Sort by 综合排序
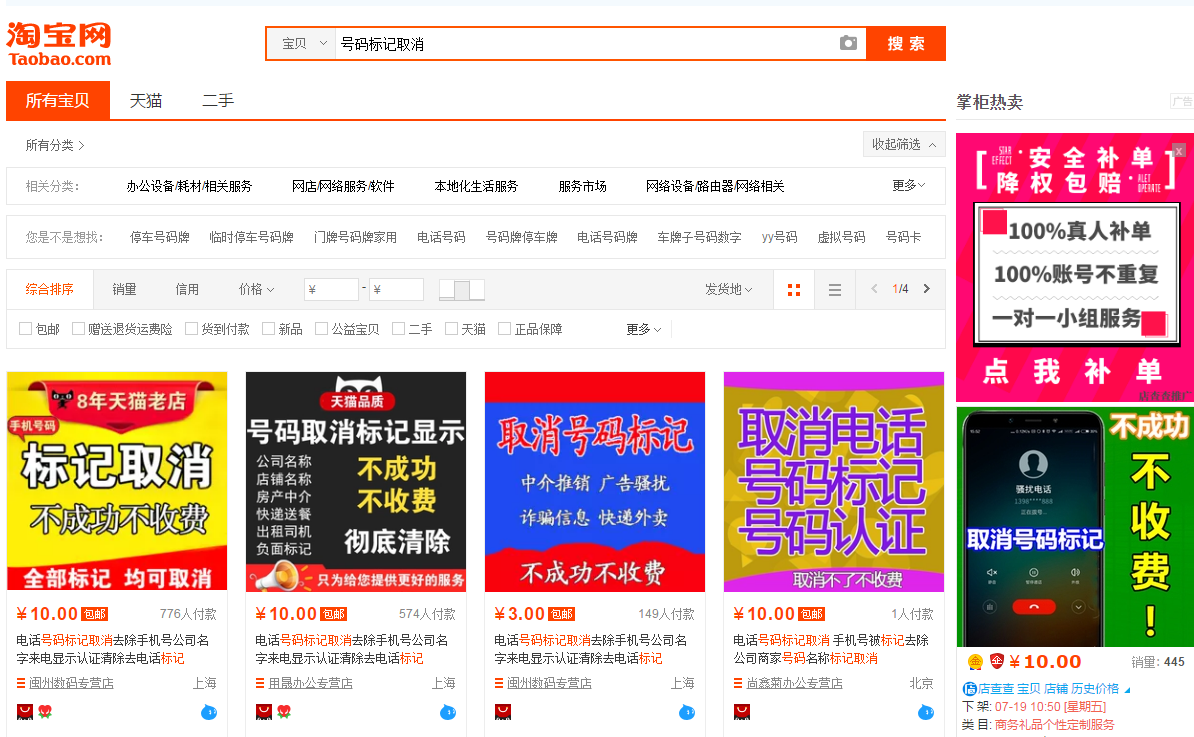This screenshot has width=1194, height=737. 49,289
